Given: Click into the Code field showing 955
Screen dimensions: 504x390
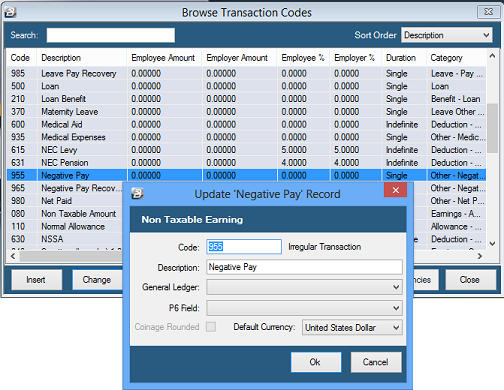Looking at the screenshot, I should click(x=244, y=247).
